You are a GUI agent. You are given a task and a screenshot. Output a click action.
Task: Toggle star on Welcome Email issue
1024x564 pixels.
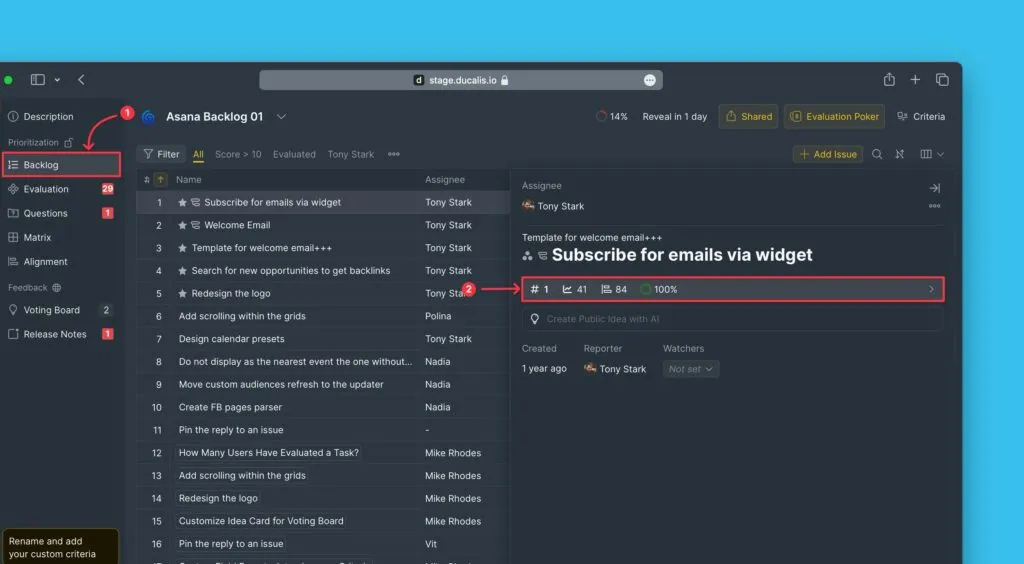(x=183, y=225)
